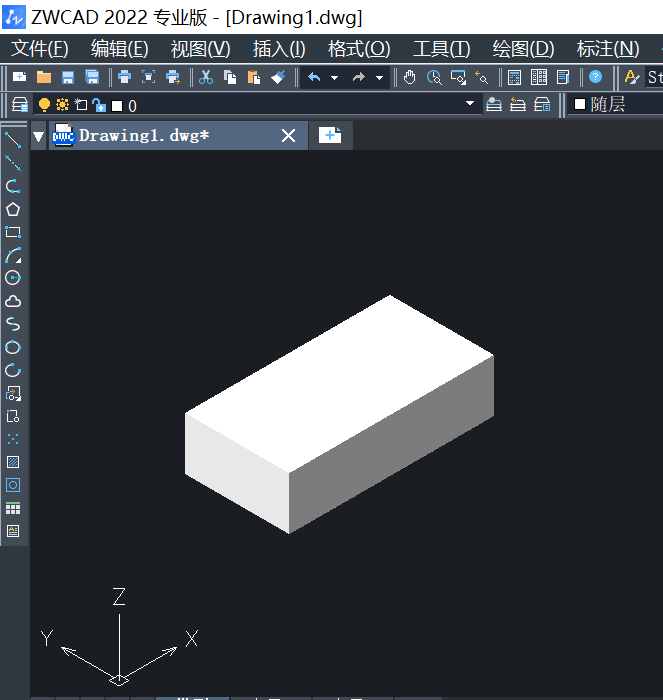Select the Zoom Window tool
Image resolution: width=663 pixels, height=700 pixels.
pyautogui.click(x=458, y=77)
